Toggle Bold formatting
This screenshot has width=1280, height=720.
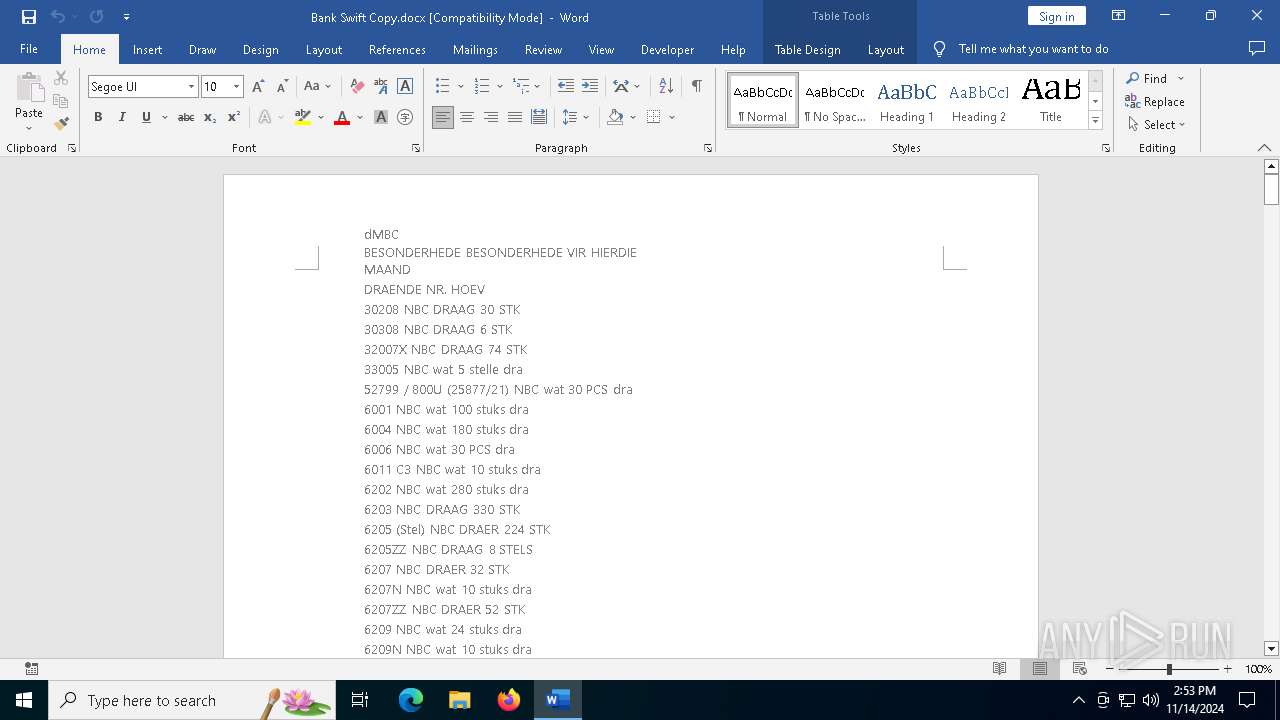pos(98,117)
